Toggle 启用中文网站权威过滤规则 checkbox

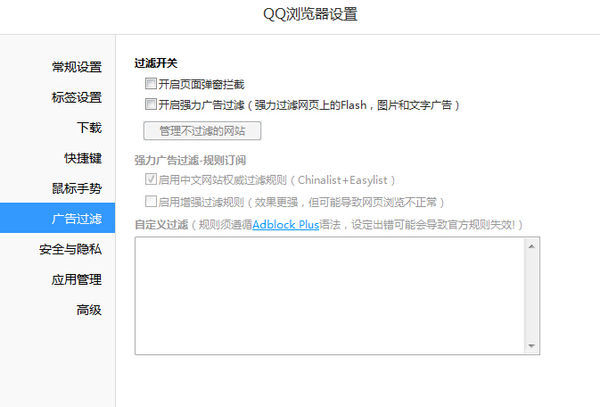coord(150,181)
